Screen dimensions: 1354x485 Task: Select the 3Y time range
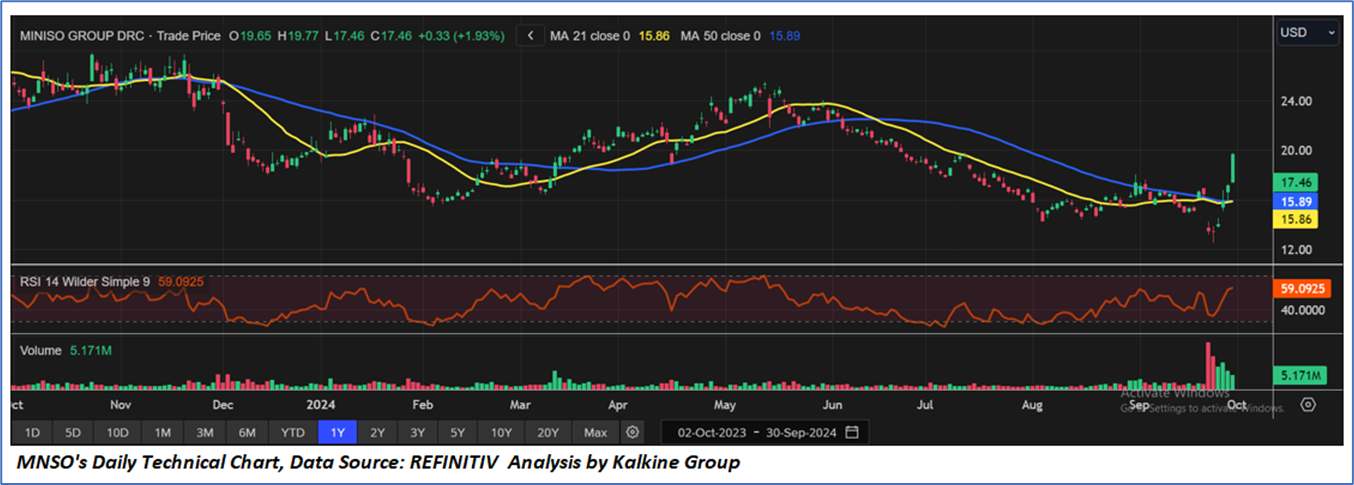tap(417, 432)
